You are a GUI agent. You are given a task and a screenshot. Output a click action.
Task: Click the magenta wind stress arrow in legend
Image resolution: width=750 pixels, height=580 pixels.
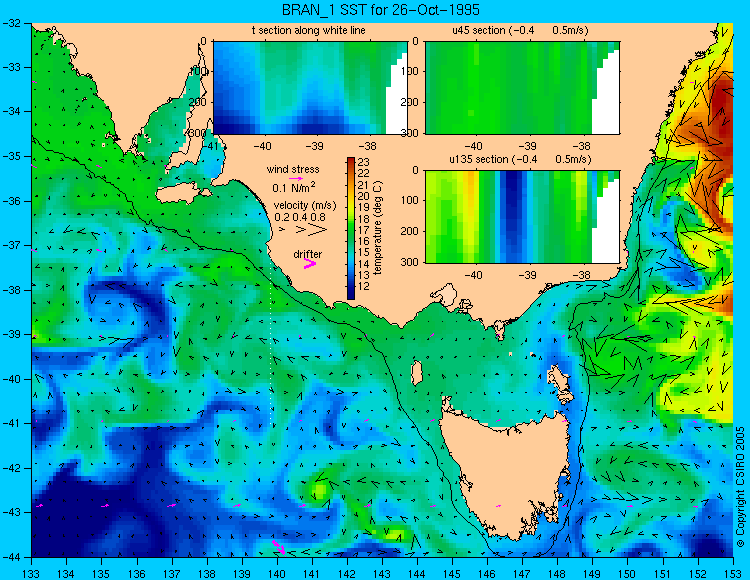(x=296, y=178)
